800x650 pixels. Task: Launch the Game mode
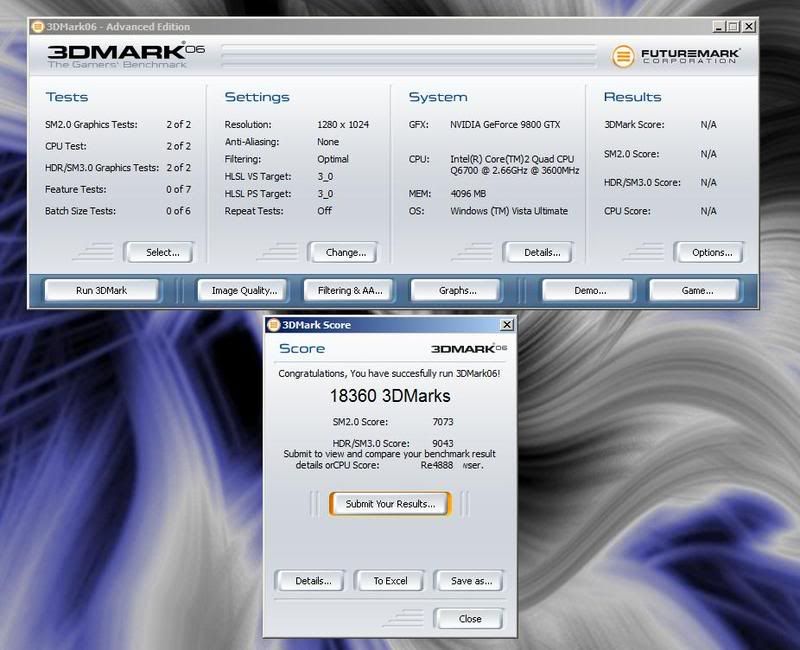coord(694,290)
